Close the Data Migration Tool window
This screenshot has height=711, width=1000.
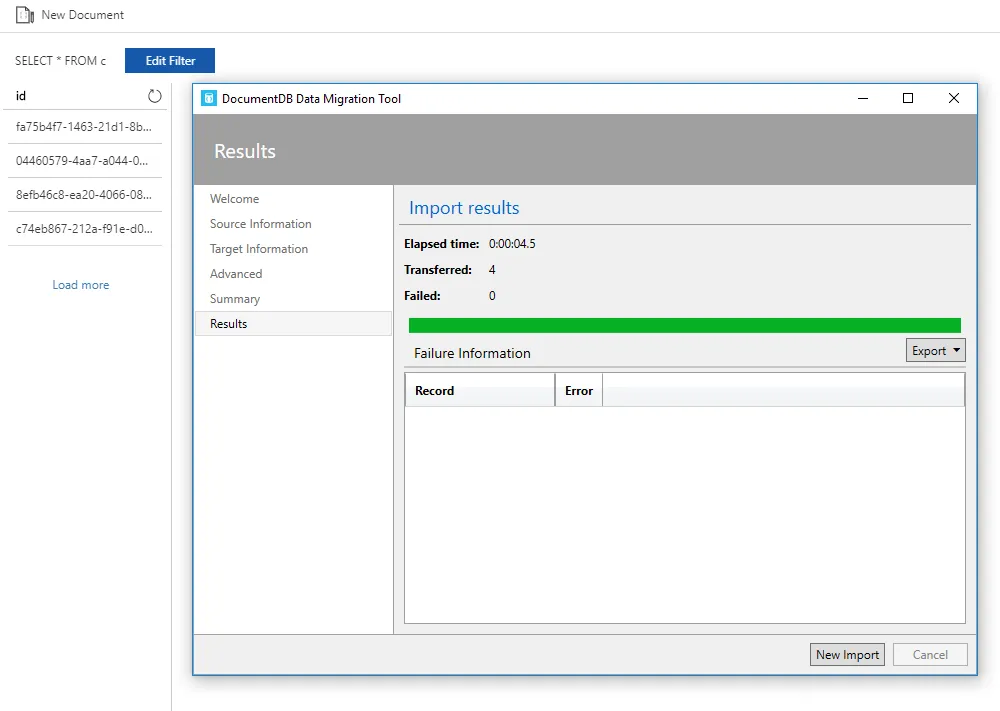pos(953,98)
